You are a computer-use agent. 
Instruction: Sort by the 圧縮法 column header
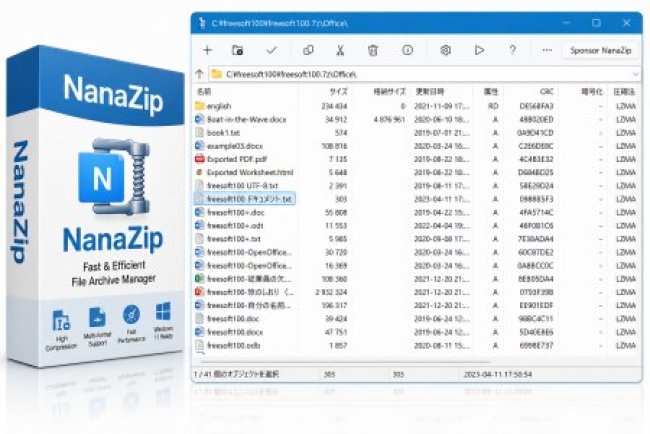point(624,92)
